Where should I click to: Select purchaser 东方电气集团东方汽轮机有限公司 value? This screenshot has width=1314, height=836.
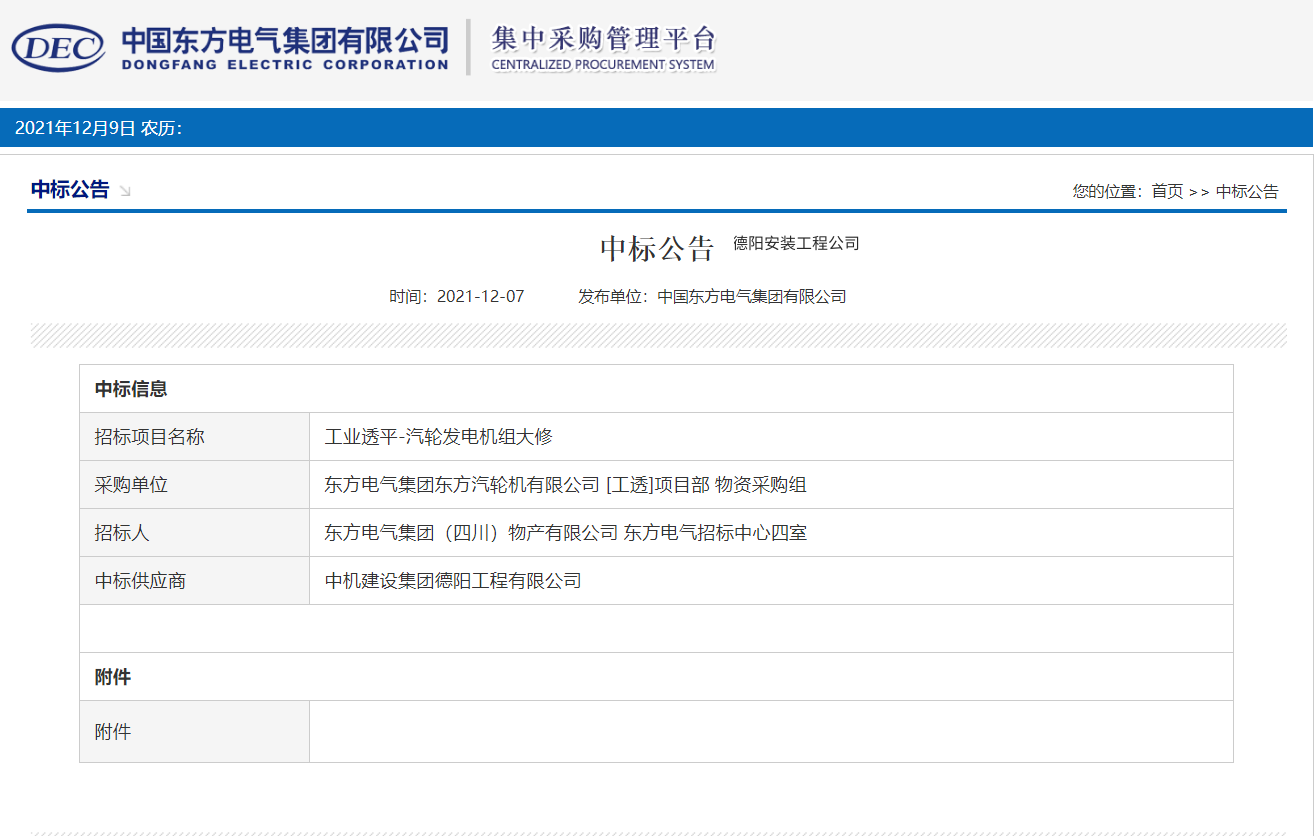(x=566, y=485)
